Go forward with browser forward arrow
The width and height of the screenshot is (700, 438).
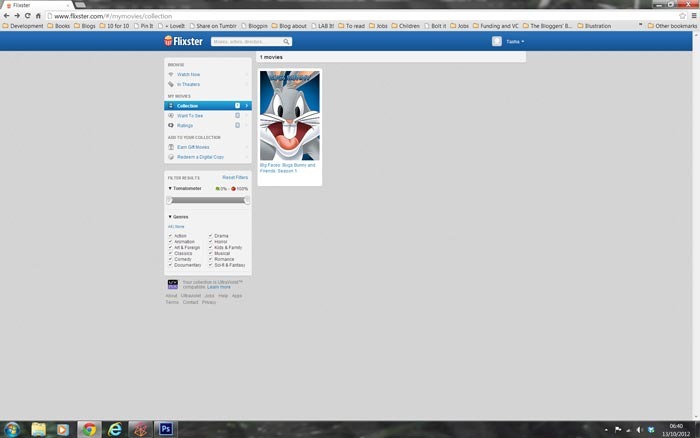pyautogui.click(x=17, y=16)
